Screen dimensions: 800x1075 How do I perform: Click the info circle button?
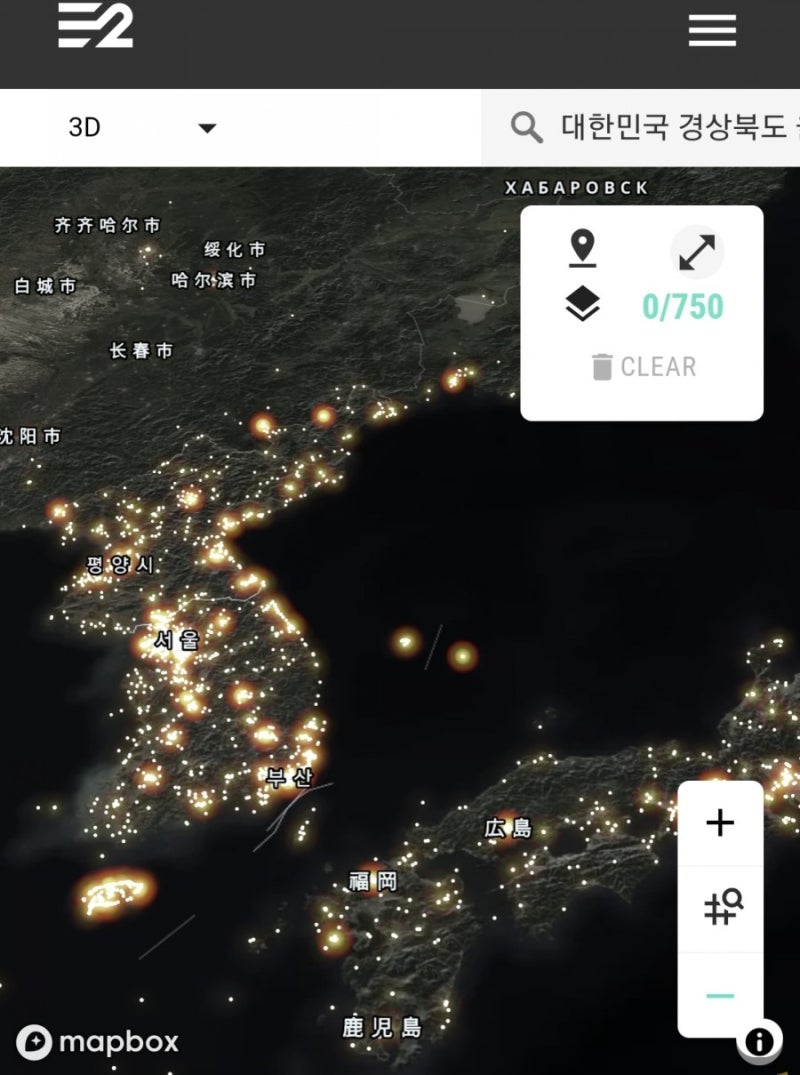[x=761, y=1040]
